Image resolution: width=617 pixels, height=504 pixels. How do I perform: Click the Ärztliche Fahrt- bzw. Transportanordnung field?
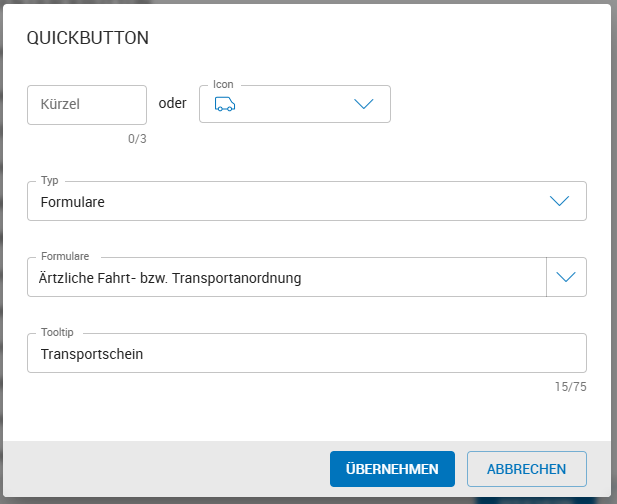coord(287,277)
